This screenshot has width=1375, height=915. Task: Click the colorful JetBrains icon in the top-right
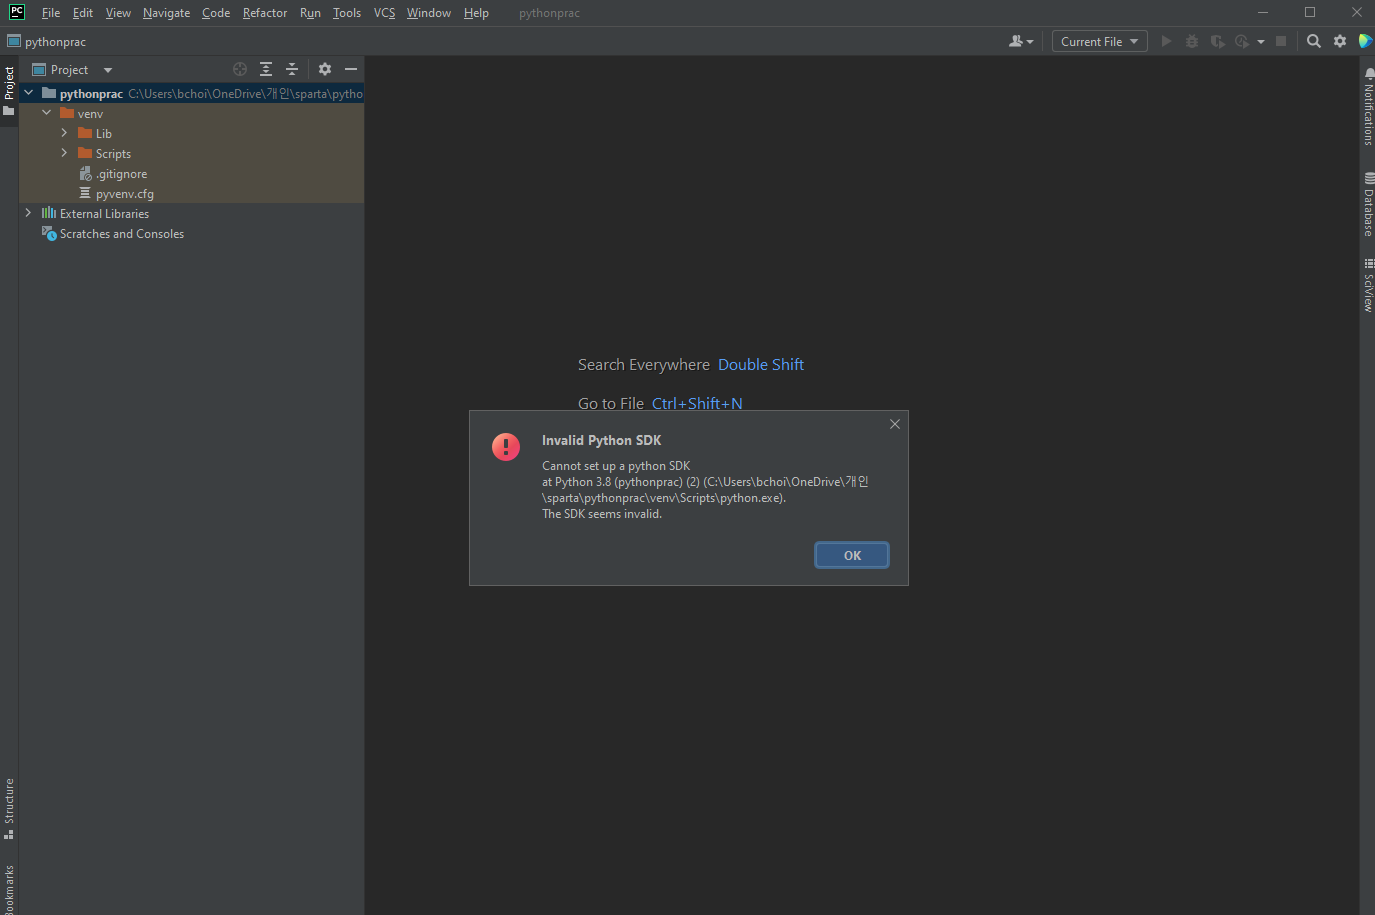click(1365, 41)
